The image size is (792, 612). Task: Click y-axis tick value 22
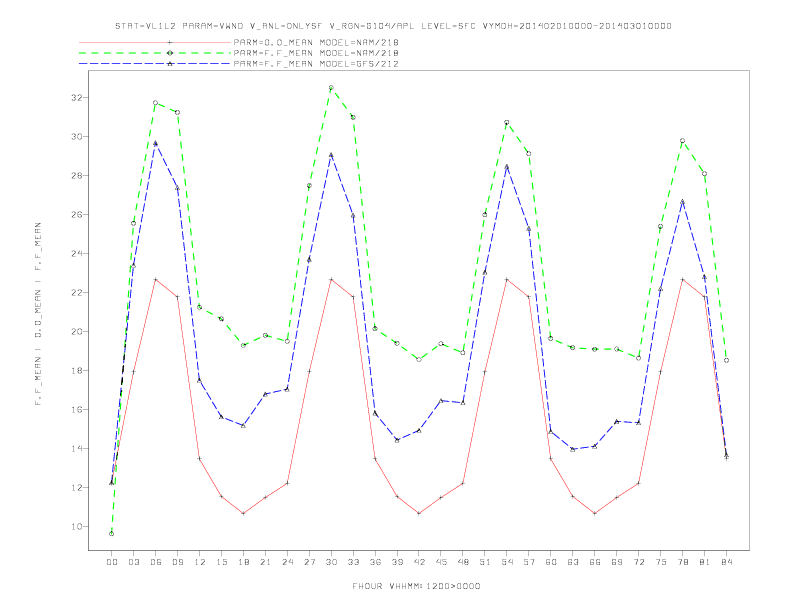[x=76, y=292]
